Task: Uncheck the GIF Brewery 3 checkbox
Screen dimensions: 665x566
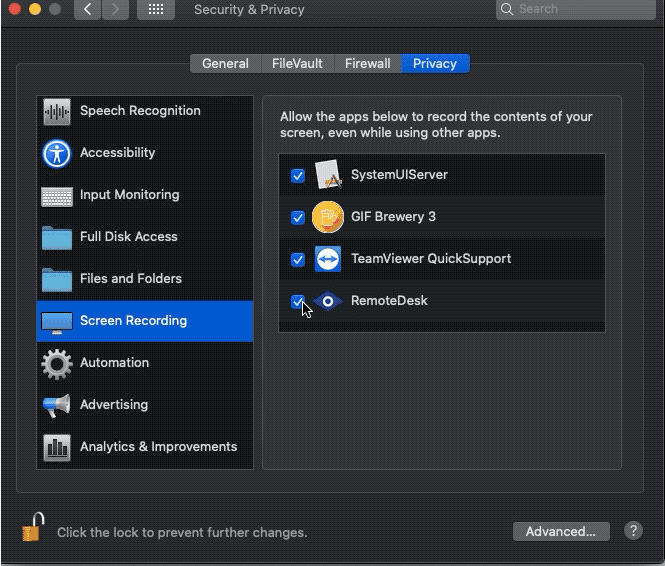Action: point(298,217)
